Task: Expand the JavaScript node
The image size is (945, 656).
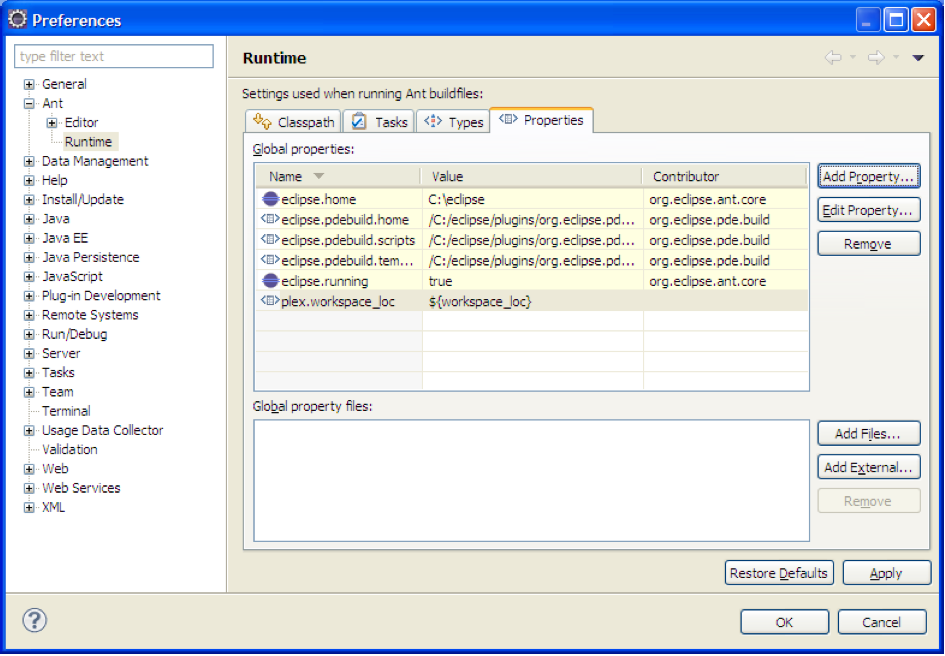Action: pos(29,277)
